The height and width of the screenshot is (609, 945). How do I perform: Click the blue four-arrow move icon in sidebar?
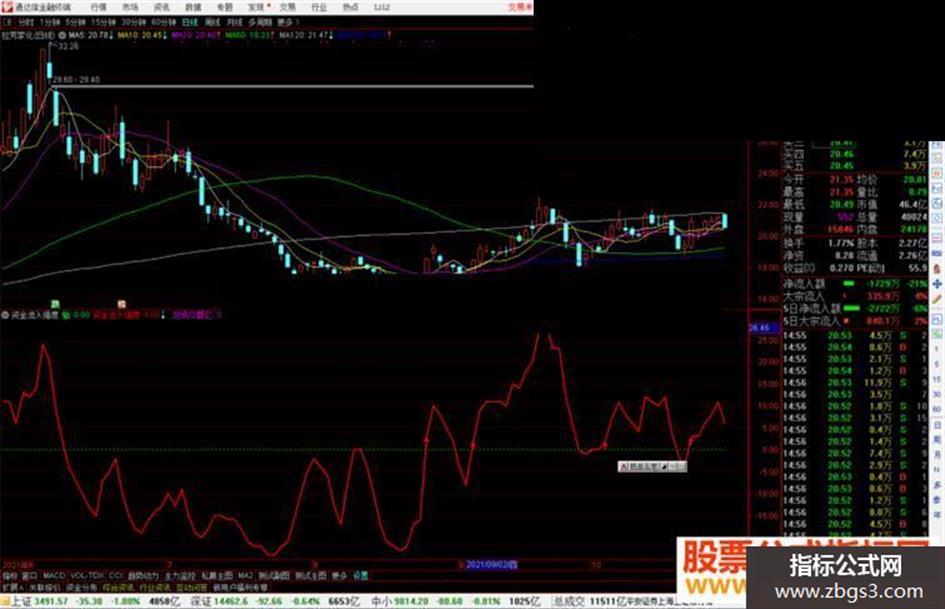937,283
